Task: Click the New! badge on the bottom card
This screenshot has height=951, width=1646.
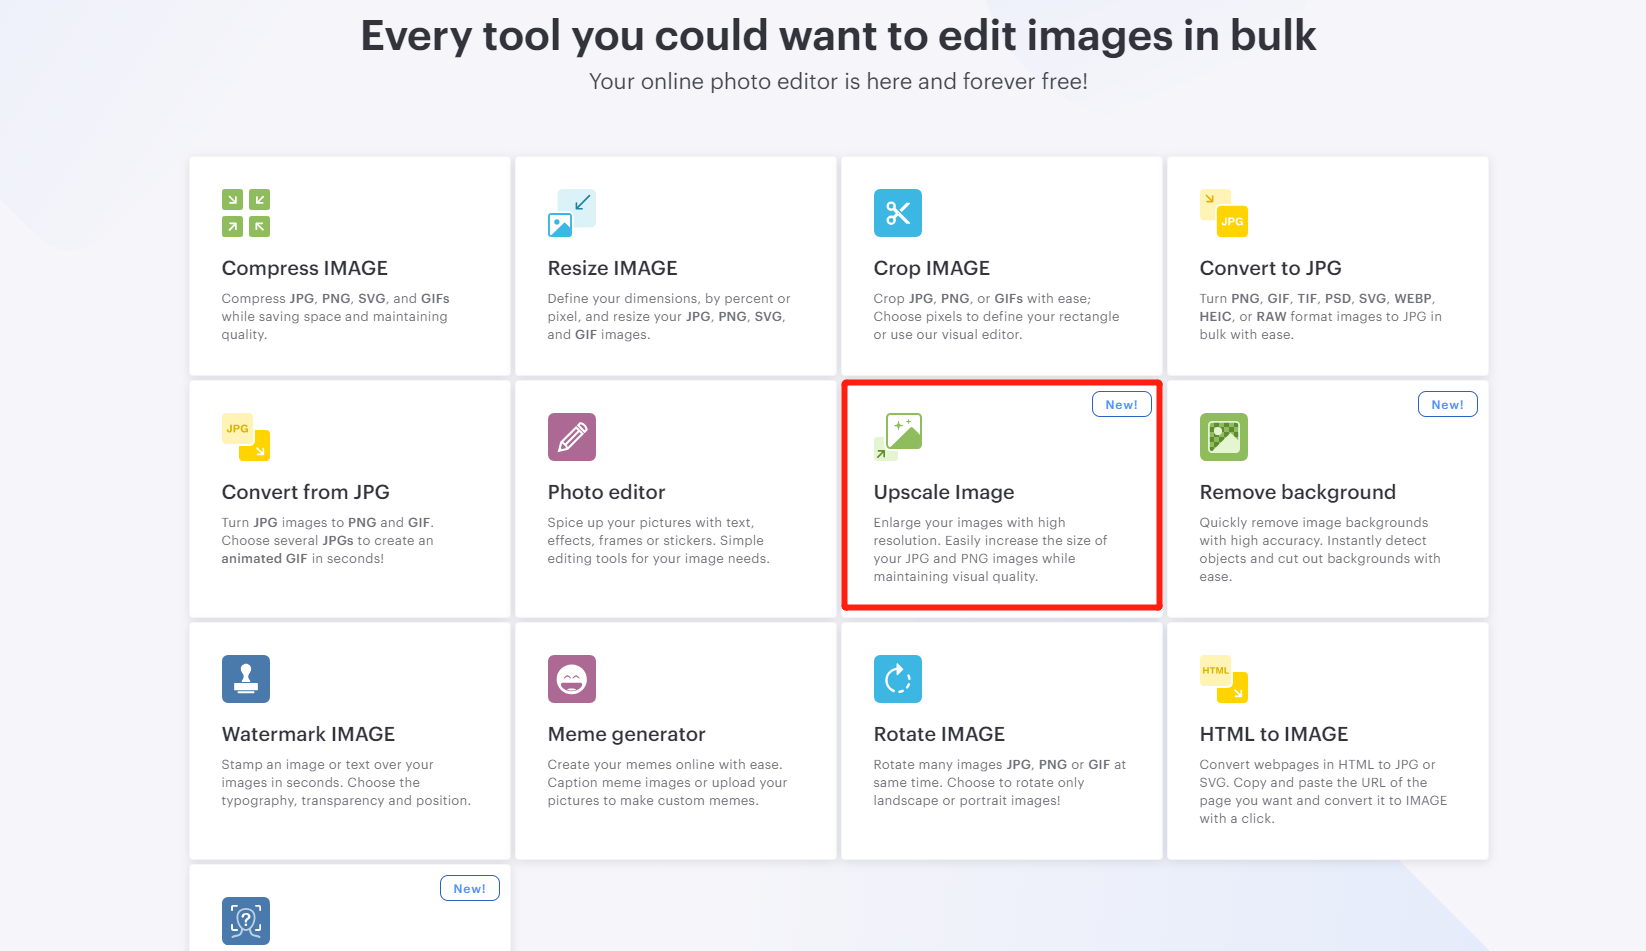Action: coord(469,888)
